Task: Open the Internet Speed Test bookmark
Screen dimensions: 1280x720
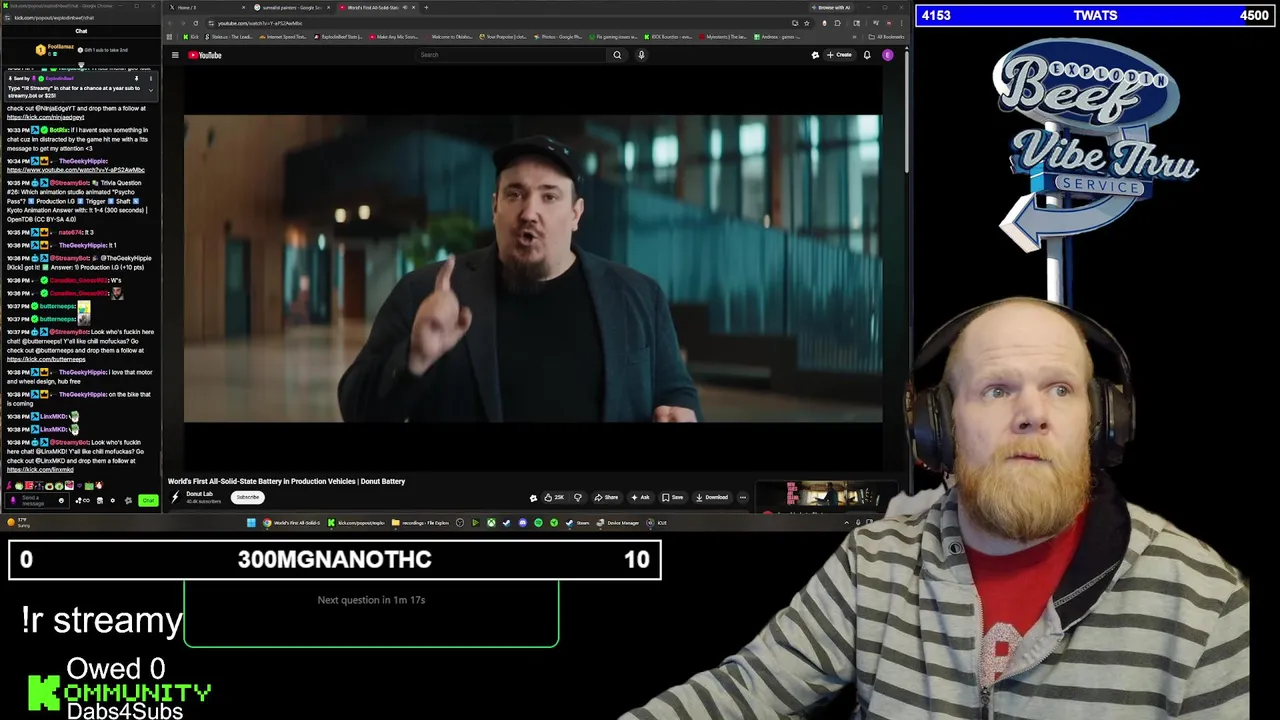Action: pos(283,37)
